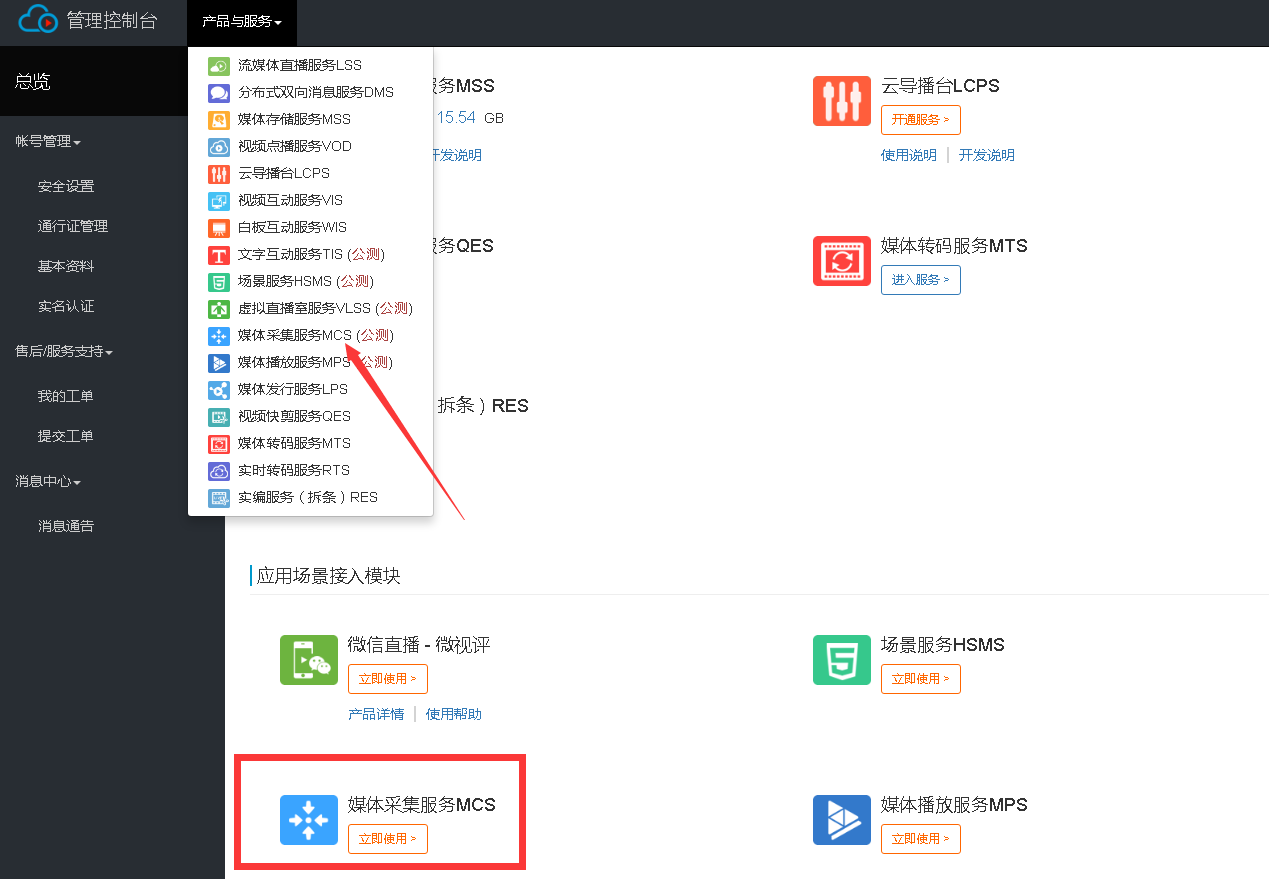The width and height of the screenshot is (1269, 879).
Task: Click the large 媒体转码服务MTS card icon
Action: point(842,261)
